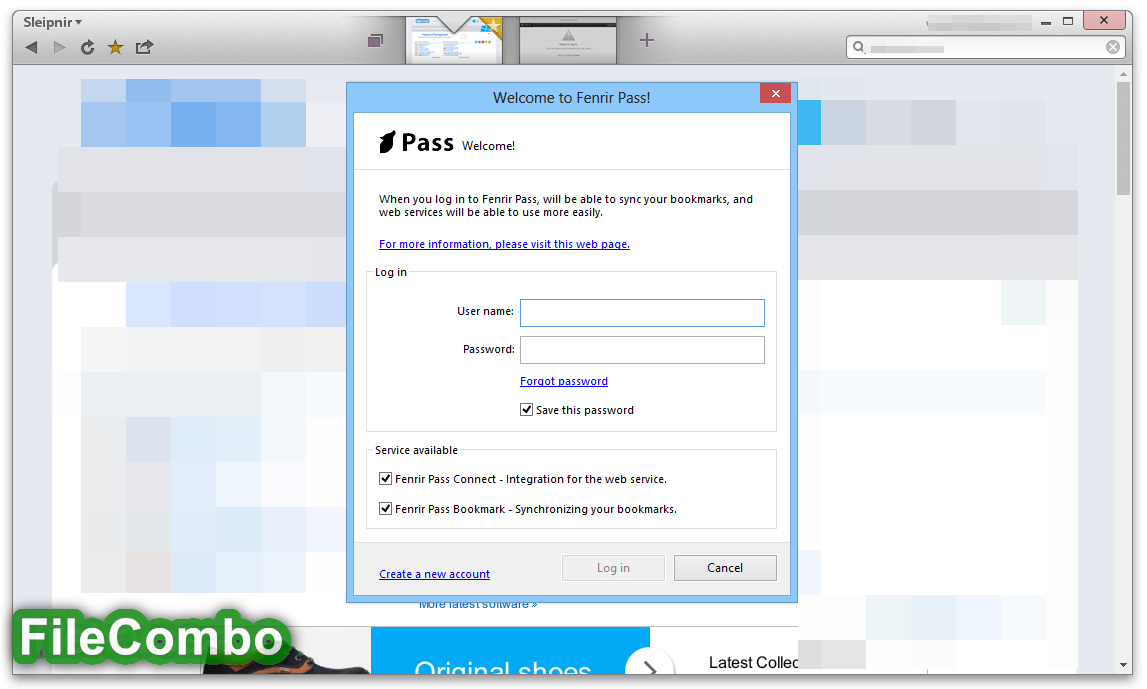Switch to the second tab thumbnail
This screenshot has height=689, width=1147.
click(x=568, y=41)
